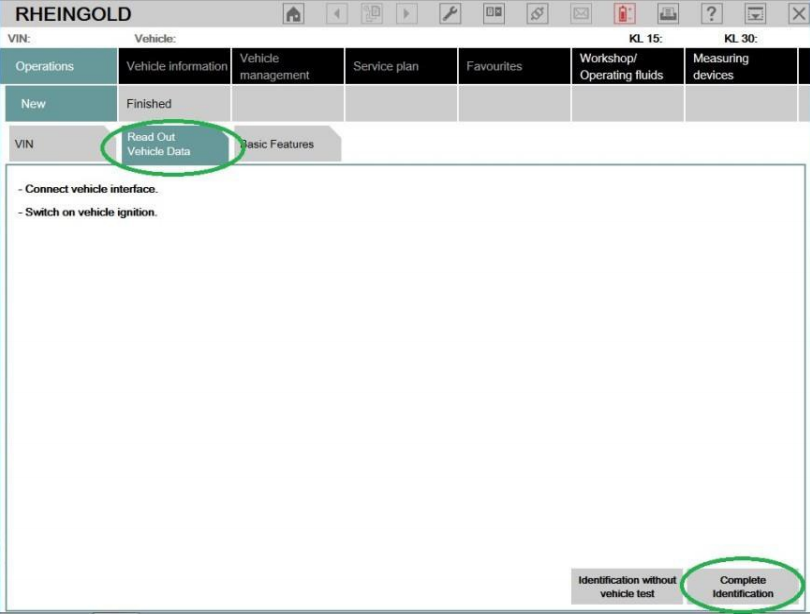Open the process history pages icon
The height and width of the screenshot is (614, 810).
[371, 13]
